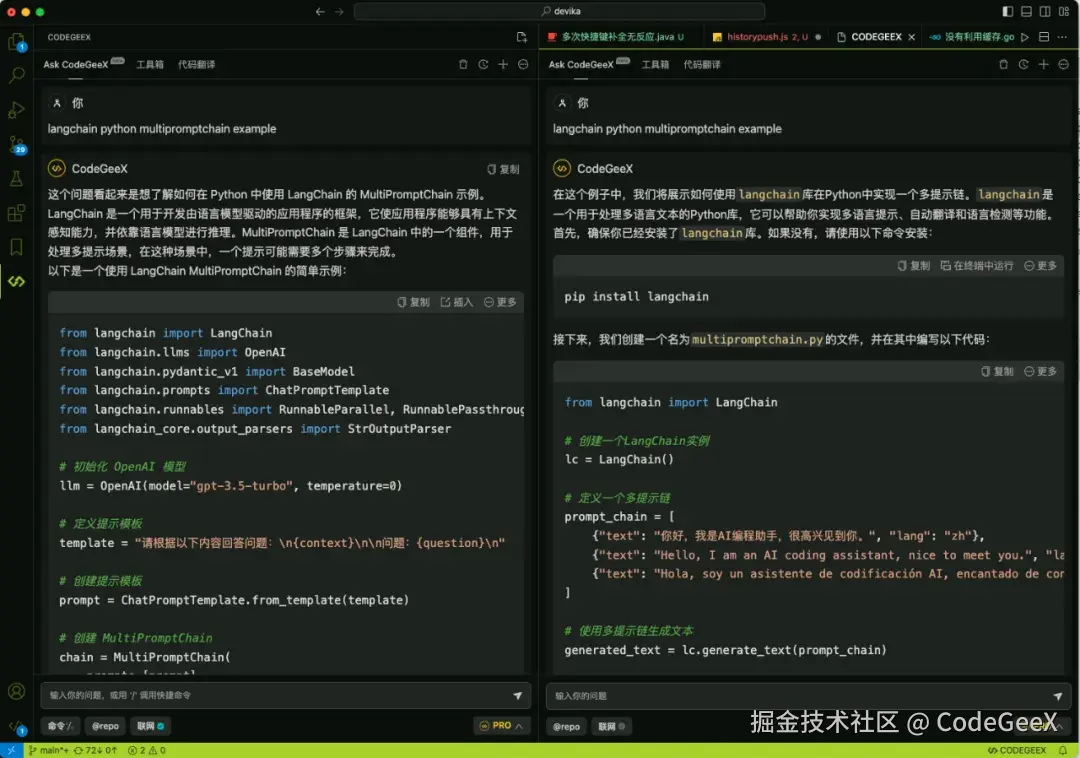Click 复制 on the multipromptchain.py code block
This screenshot has width=1080, height=758.
coord(997,371)
